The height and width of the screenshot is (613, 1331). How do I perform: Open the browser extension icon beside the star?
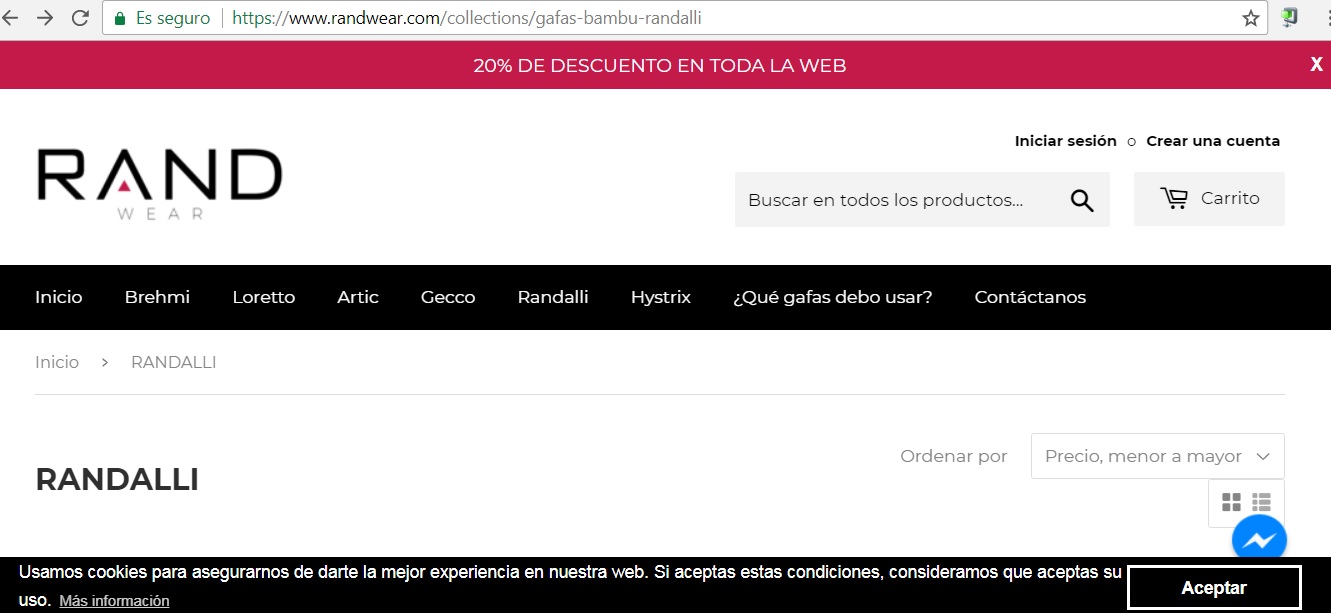[x=1290, y=18]
